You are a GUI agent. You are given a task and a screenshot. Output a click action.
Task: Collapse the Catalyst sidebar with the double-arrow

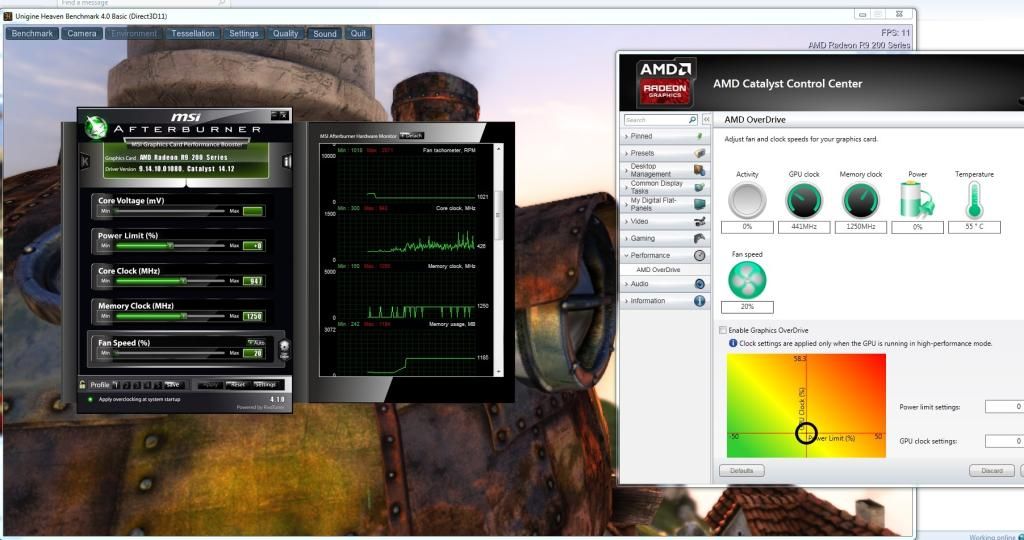coord(706,120)
